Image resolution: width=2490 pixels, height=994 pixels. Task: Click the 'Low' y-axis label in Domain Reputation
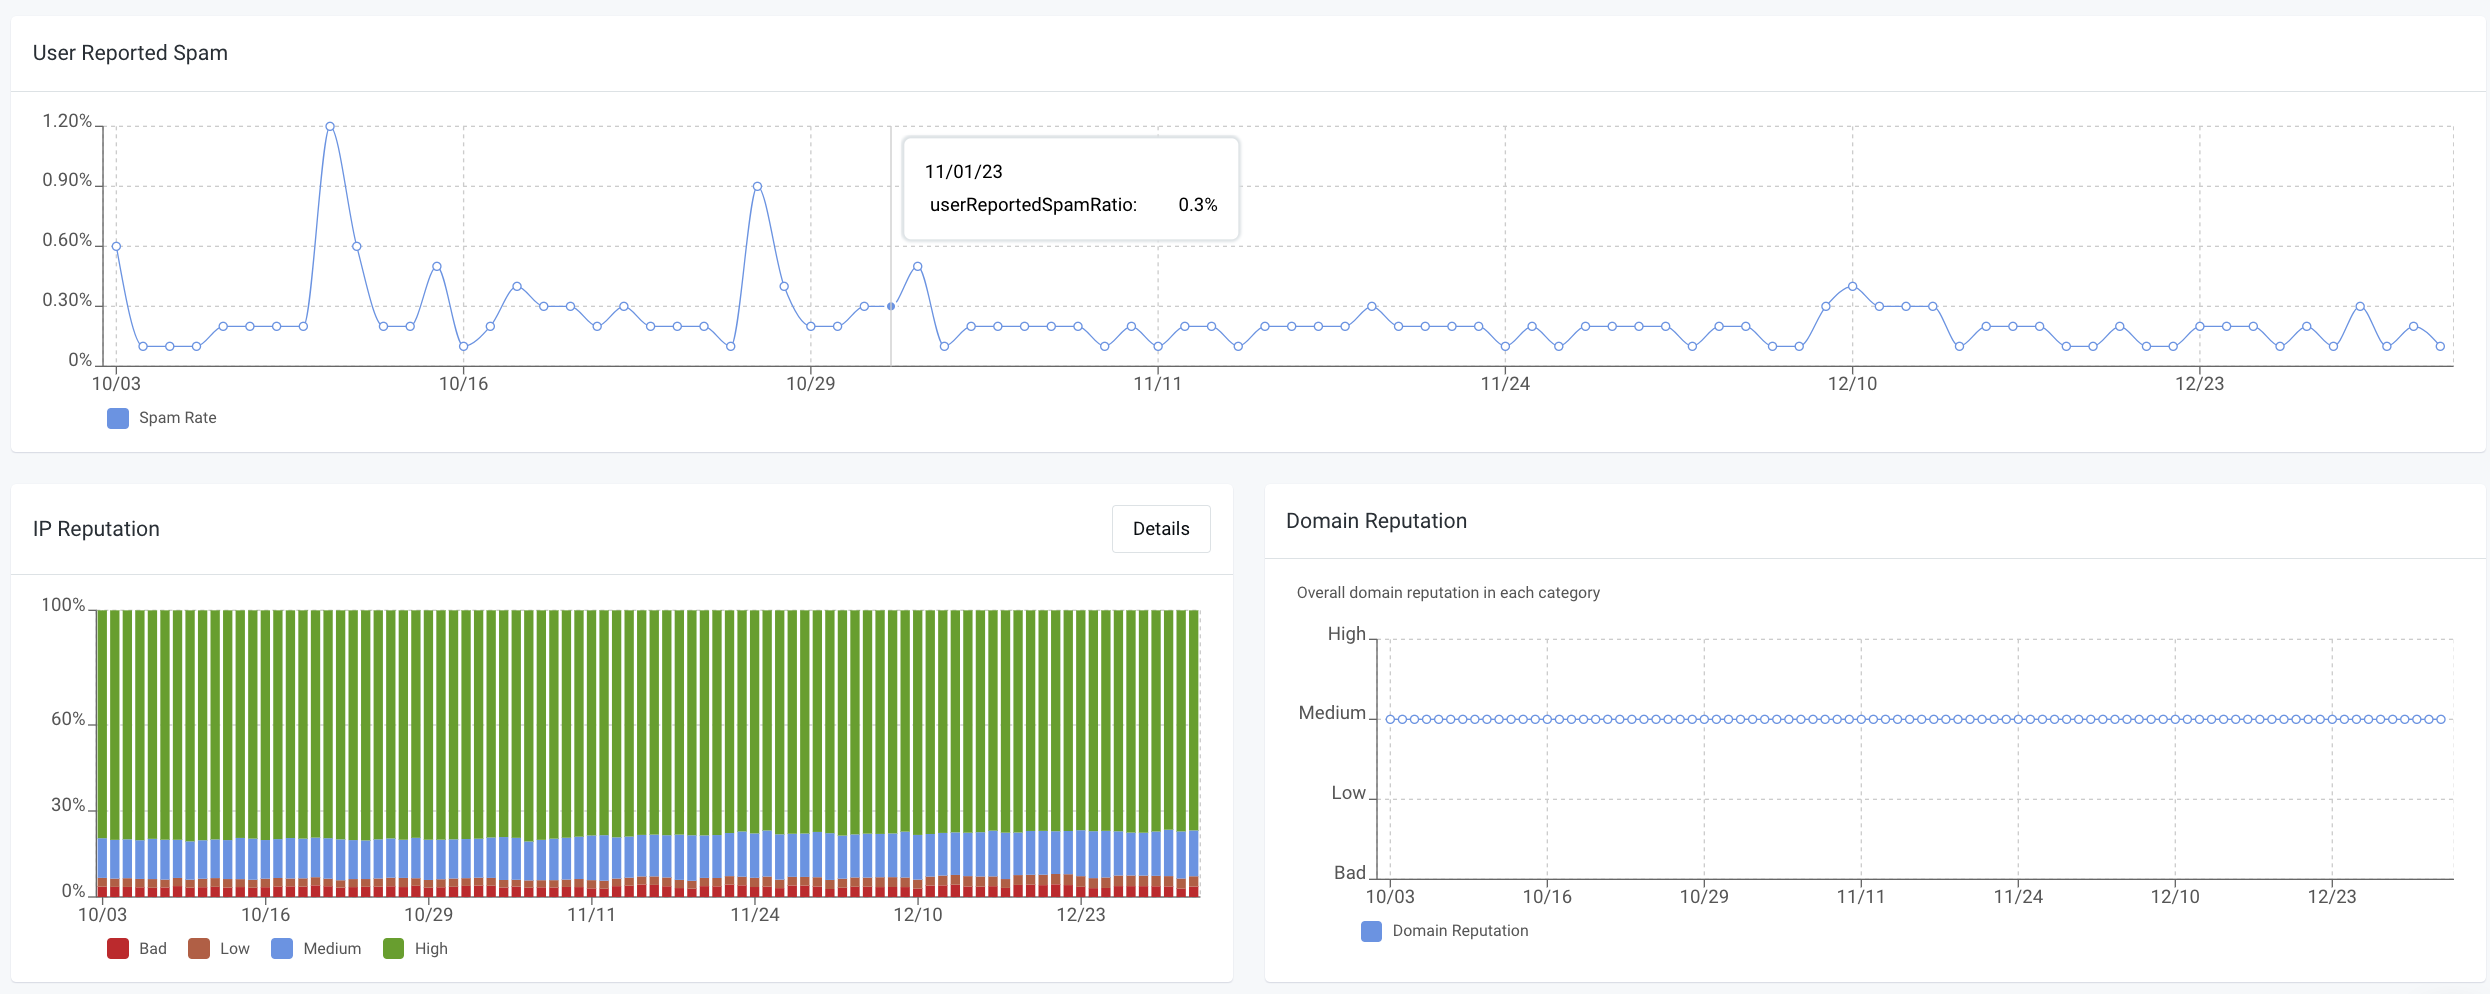point(1348,793)
